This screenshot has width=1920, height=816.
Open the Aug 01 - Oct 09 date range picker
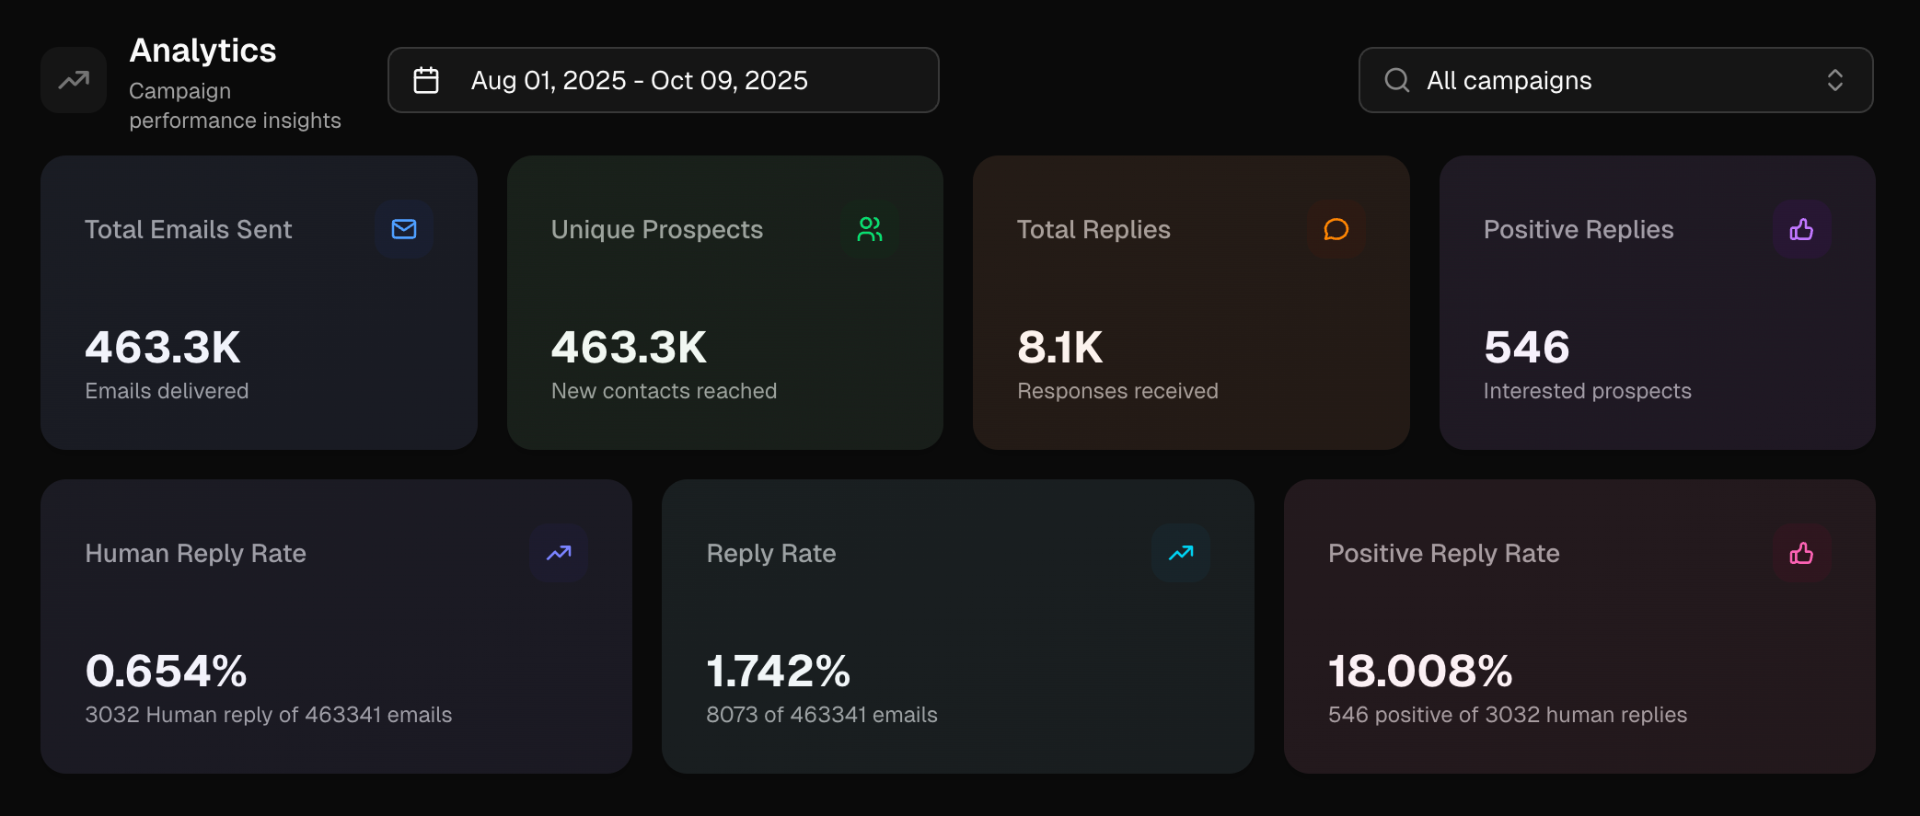pyautogui.click(x=663, y=80)
